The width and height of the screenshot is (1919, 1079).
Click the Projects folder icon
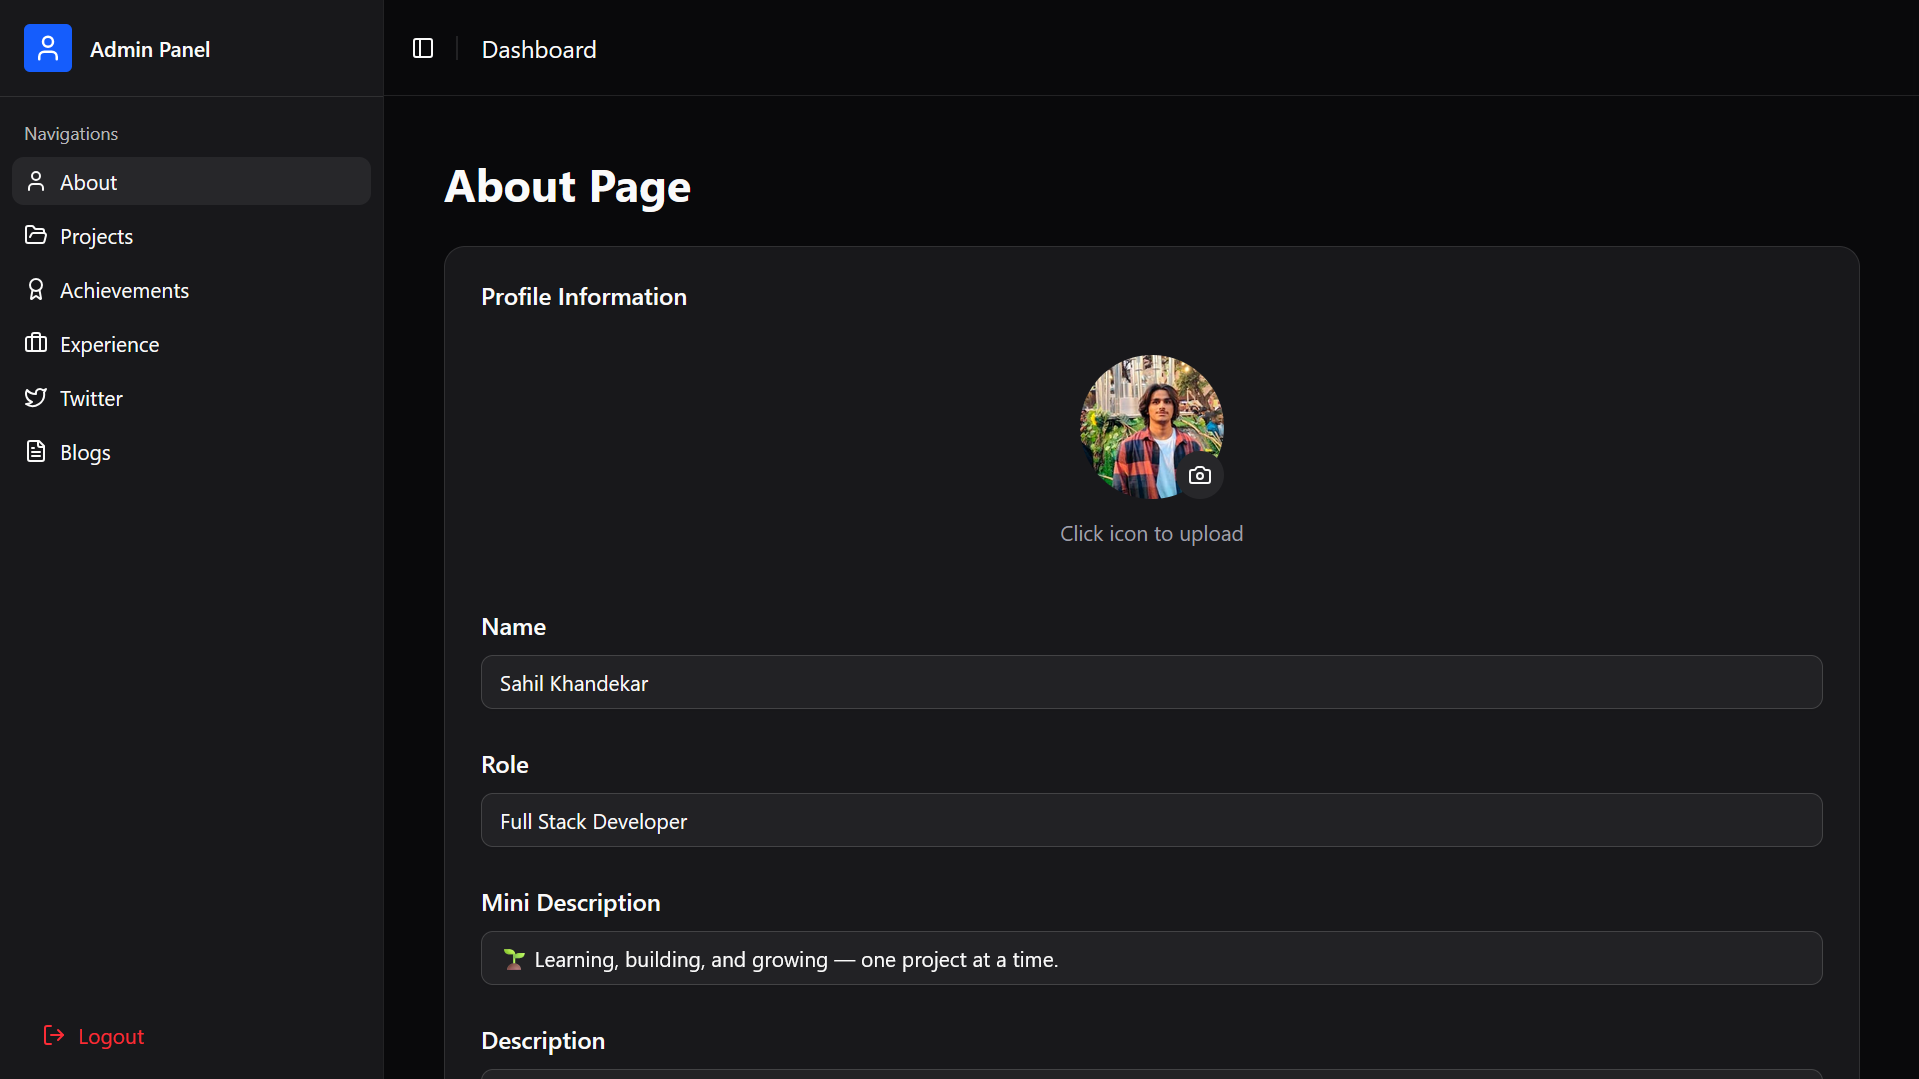coord(36,235)
